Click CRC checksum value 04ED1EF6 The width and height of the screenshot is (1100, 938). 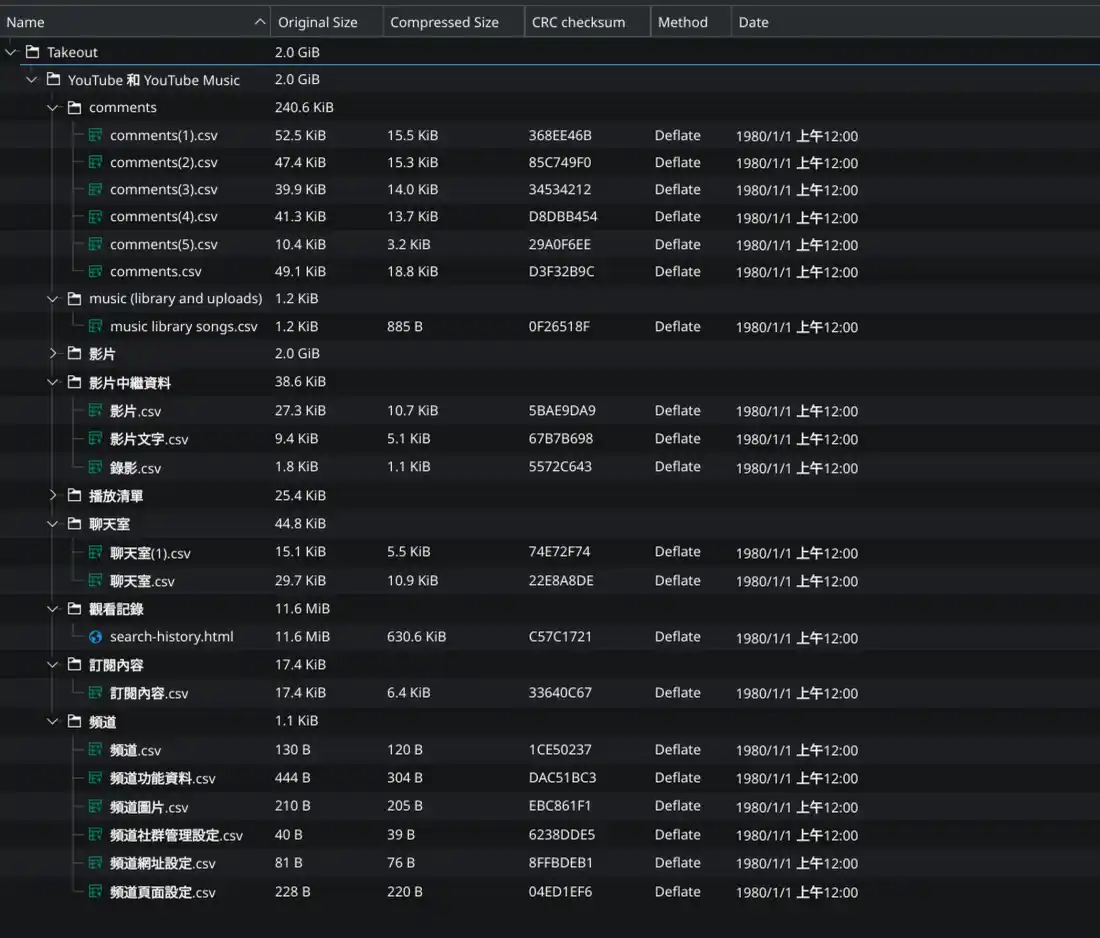pos(560,892)
